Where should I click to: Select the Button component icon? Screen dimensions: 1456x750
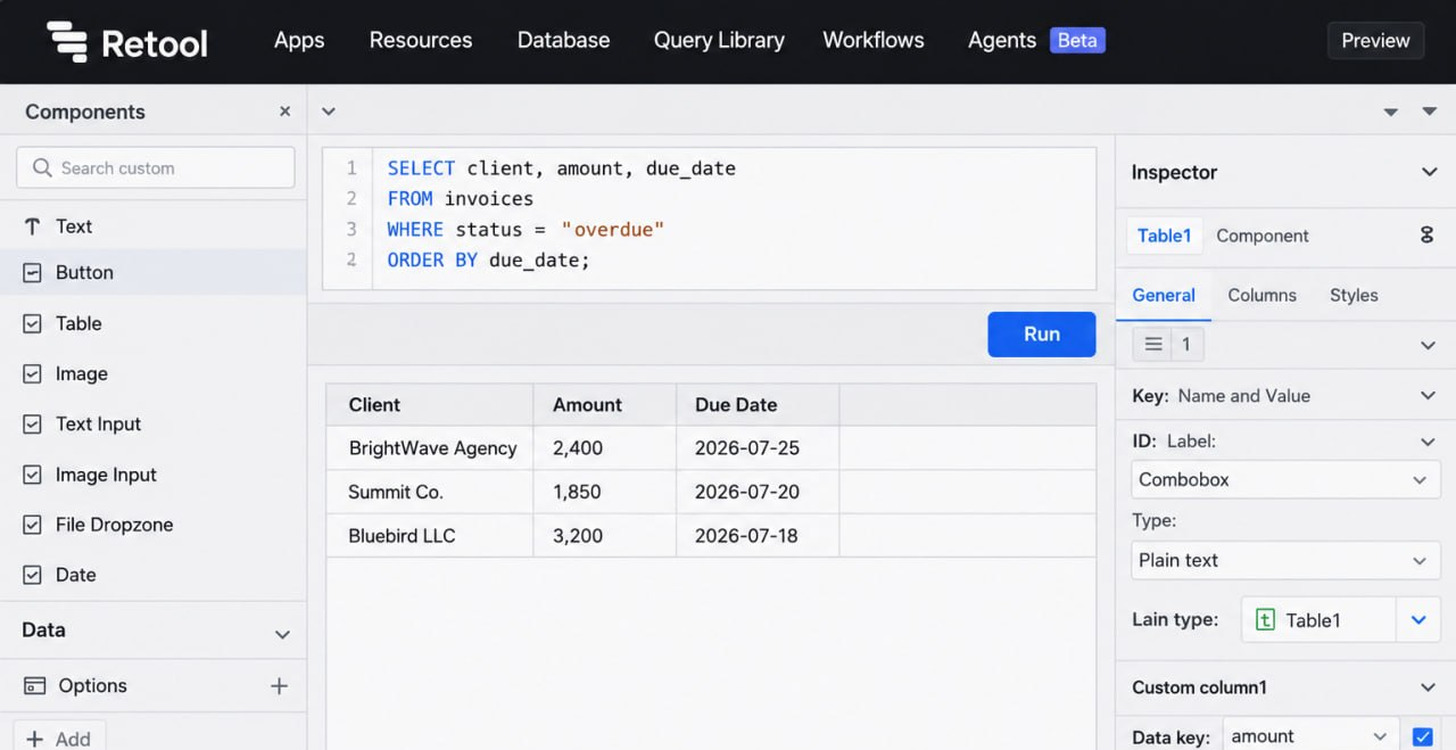(32, 273)
